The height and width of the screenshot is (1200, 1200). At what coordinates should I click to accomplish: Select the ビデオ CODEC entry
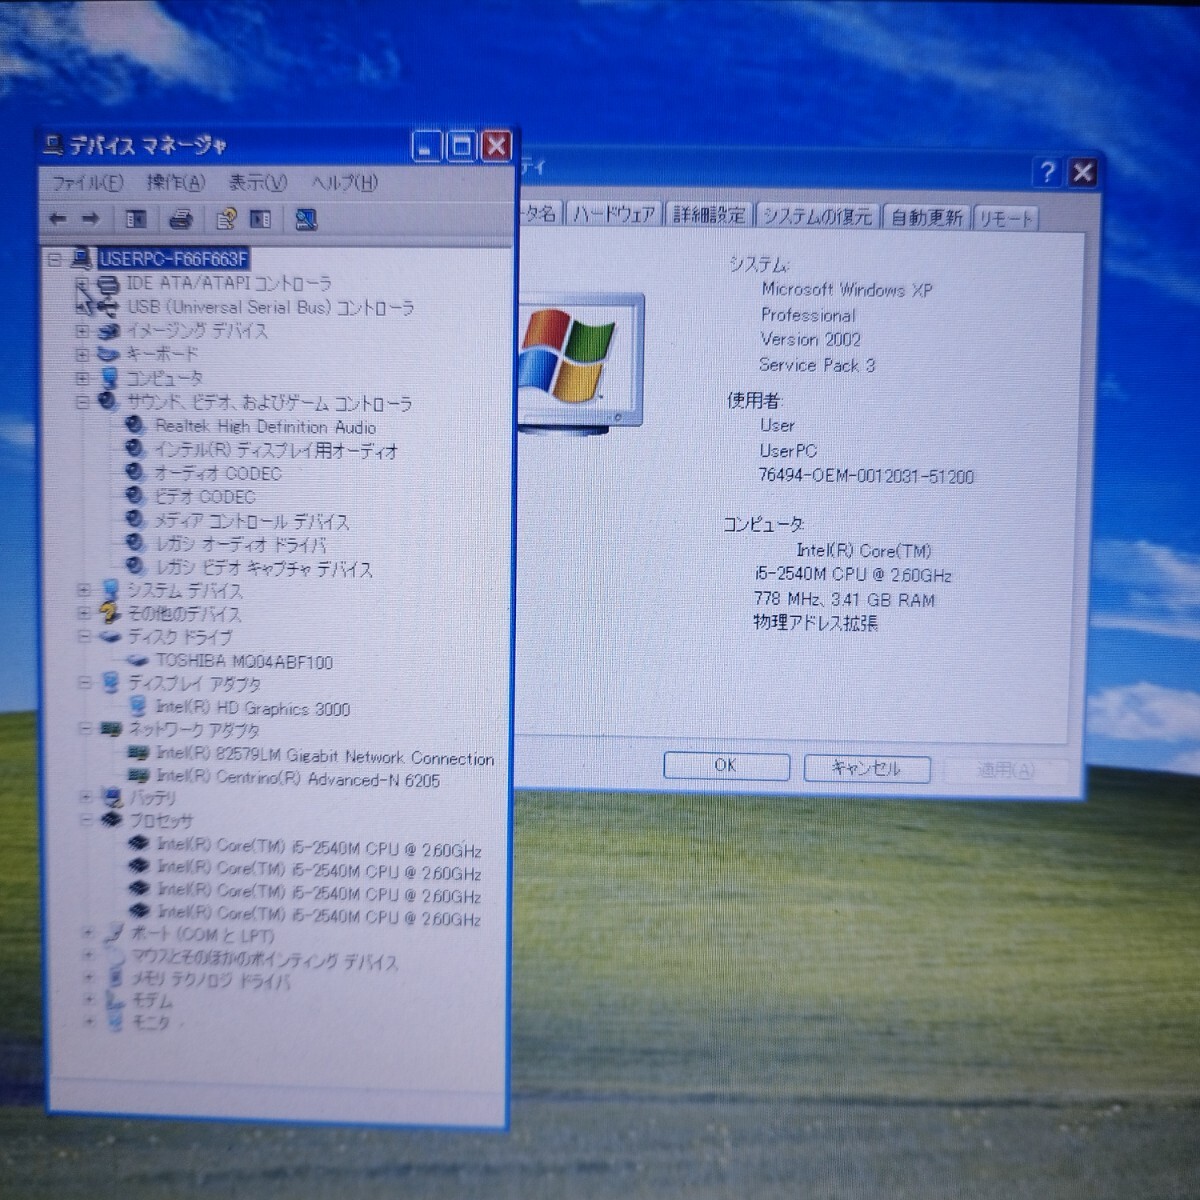tap(205, 496)
